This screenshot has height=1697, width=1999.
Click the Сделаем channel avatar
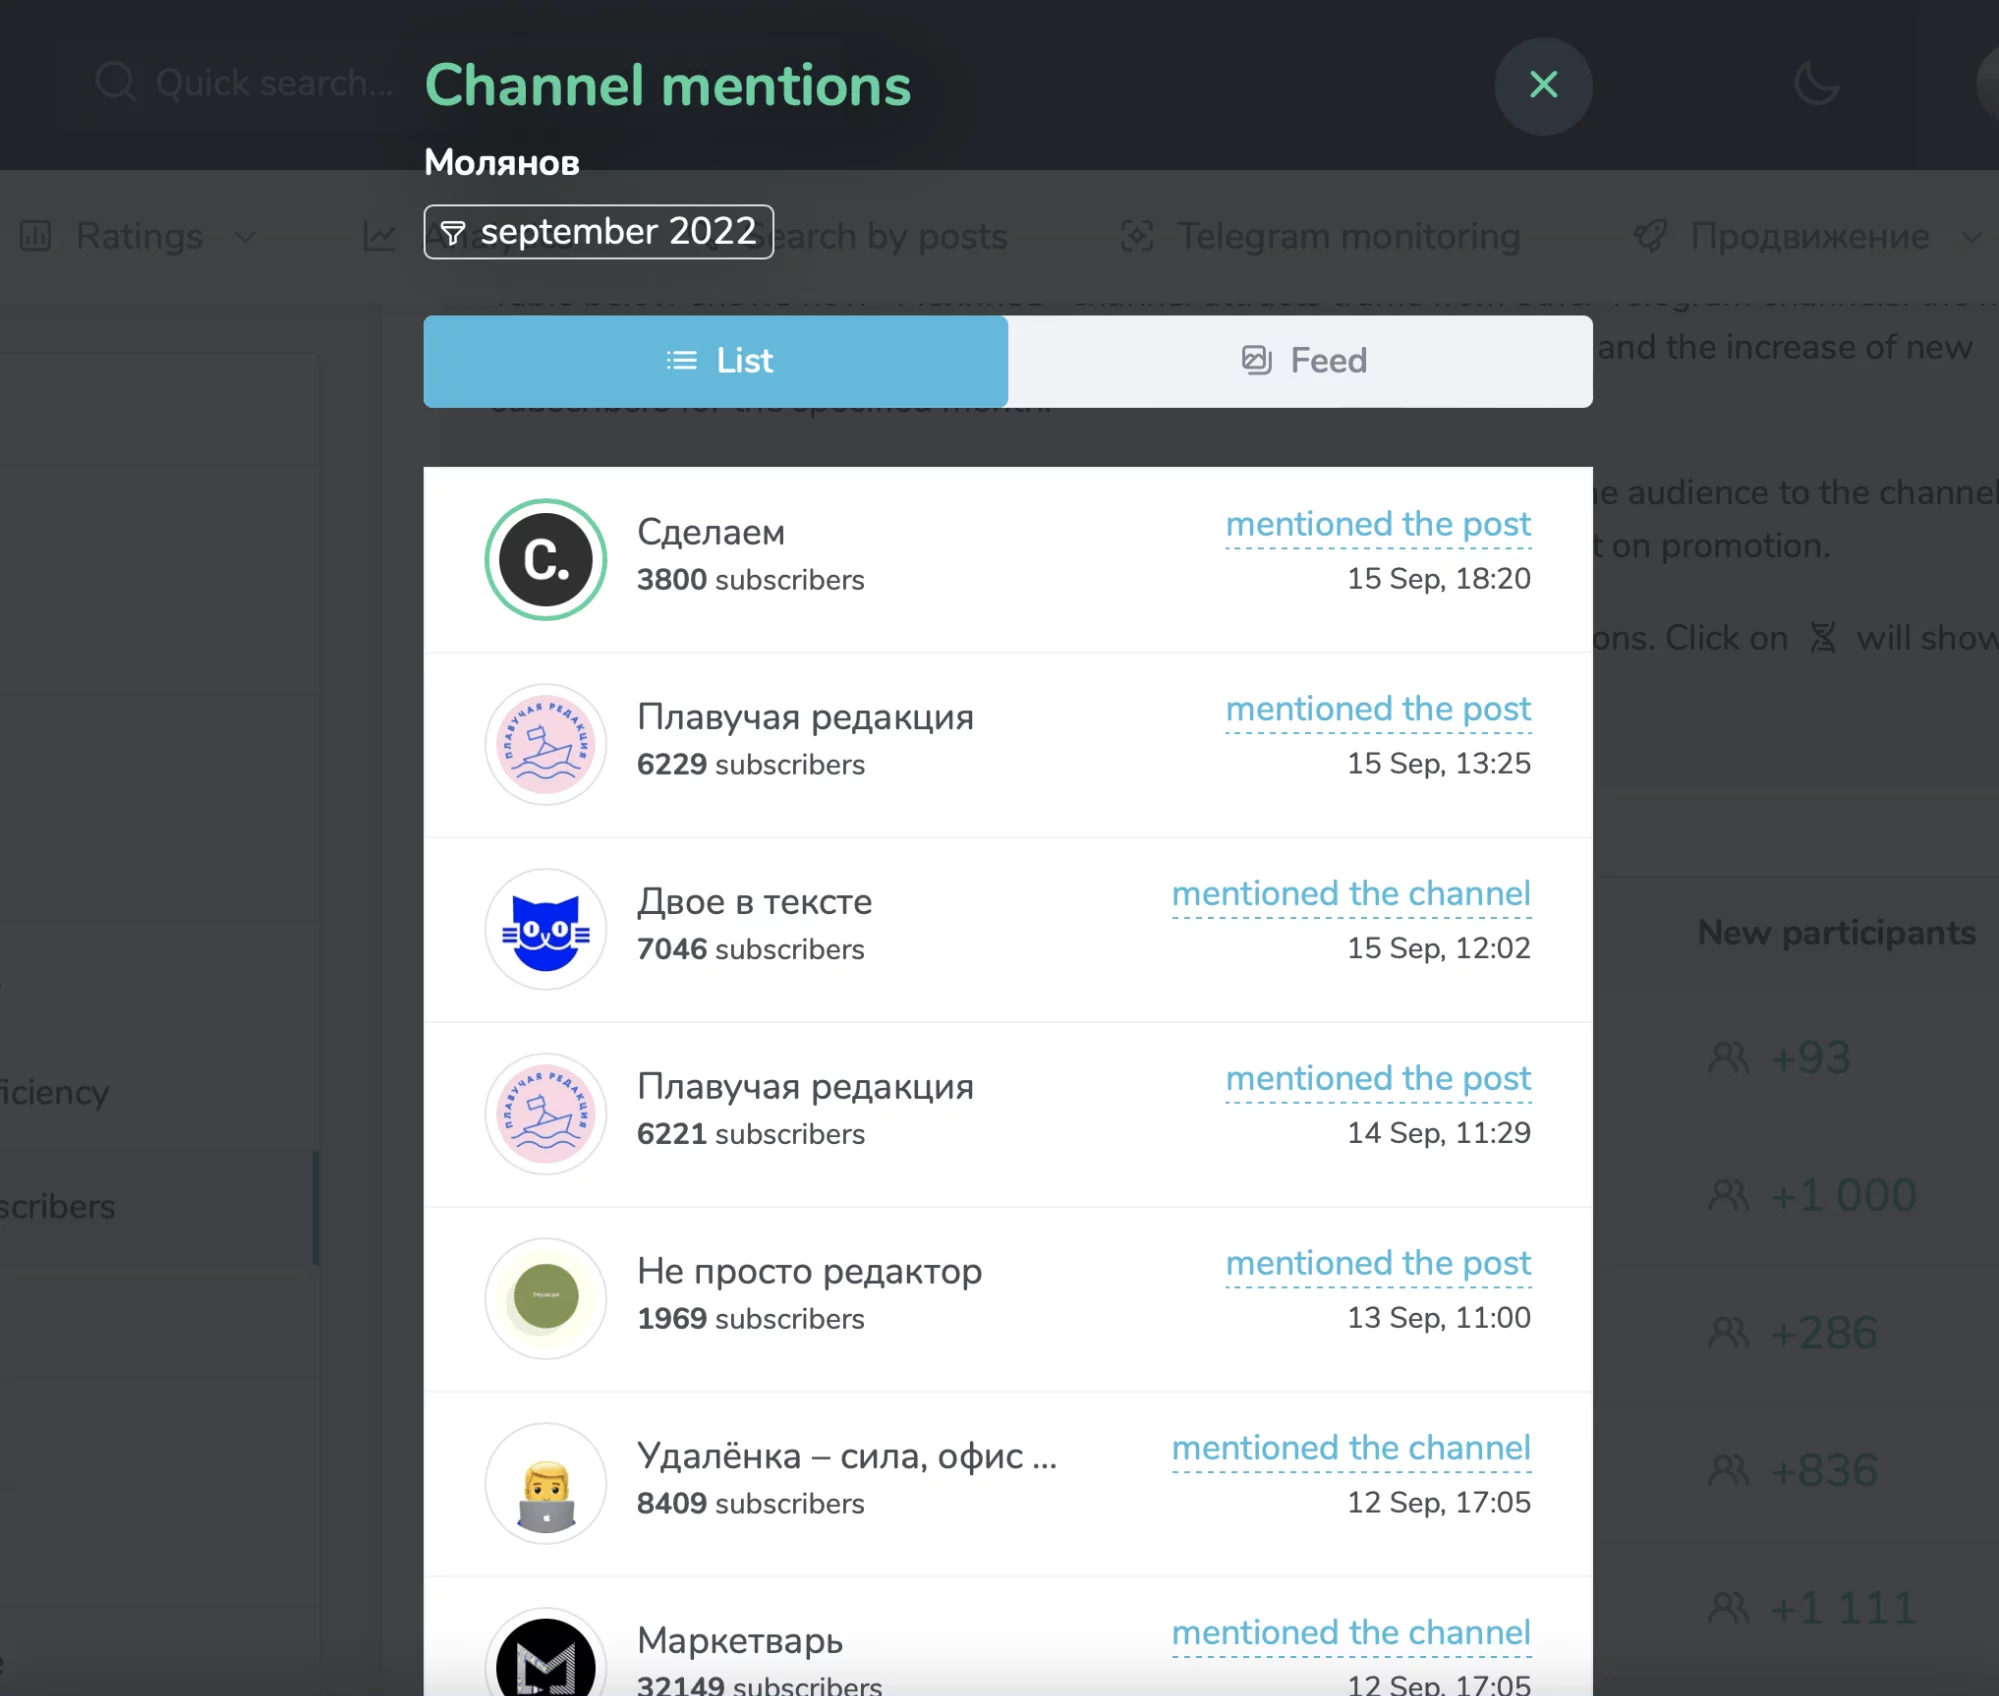[x=546, y=560]
